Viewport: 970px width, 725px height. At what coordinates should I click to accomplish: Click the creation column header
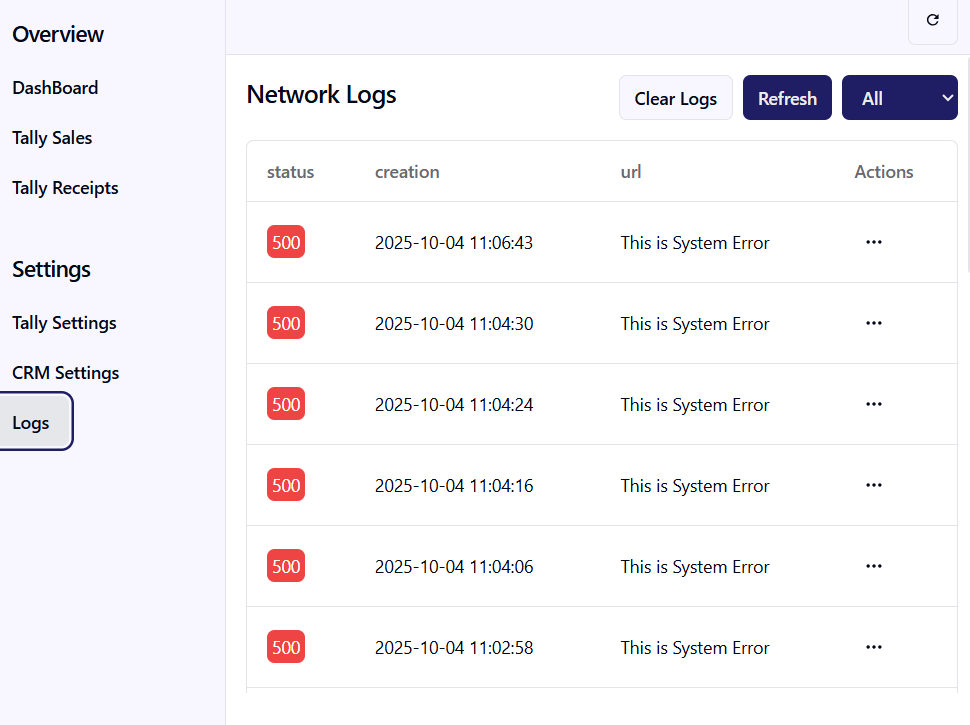[x=407, y=172]
